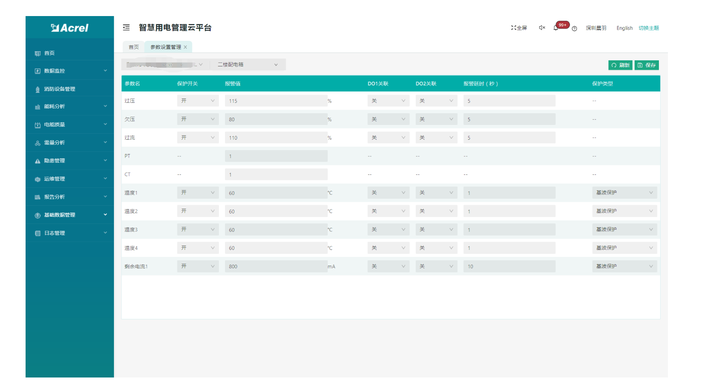Collapse the sidebar with the hamburger icon
Viewport: 720px width, 384px height.
click(x=126, y=28)
